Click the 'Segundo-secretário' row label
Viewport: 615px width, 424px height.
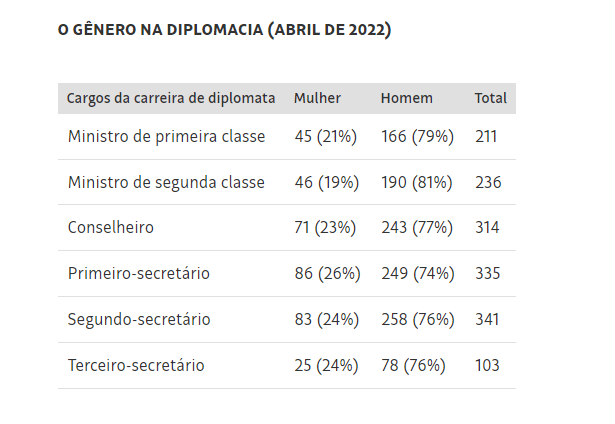[x=139, y=319]
